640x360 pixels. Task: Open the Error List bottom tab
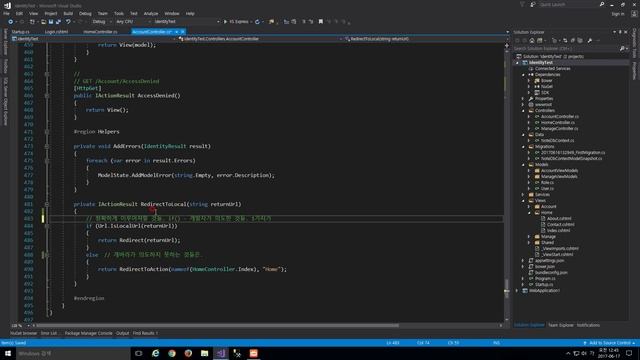[49, 333]
